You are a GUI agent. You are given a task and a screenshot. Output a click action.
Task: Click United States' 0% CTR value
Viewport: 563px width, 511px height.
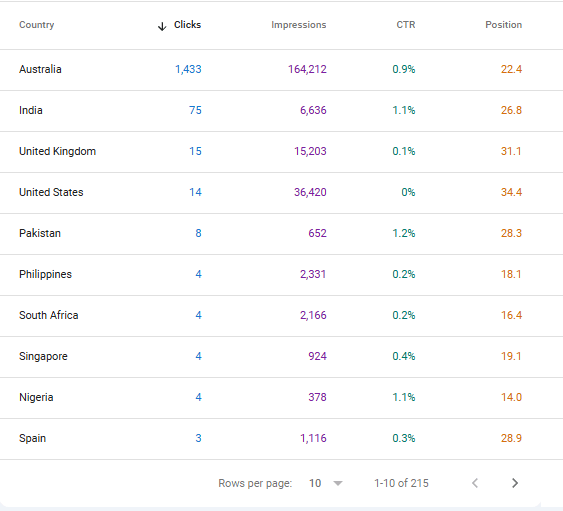[x=408, y=192]
